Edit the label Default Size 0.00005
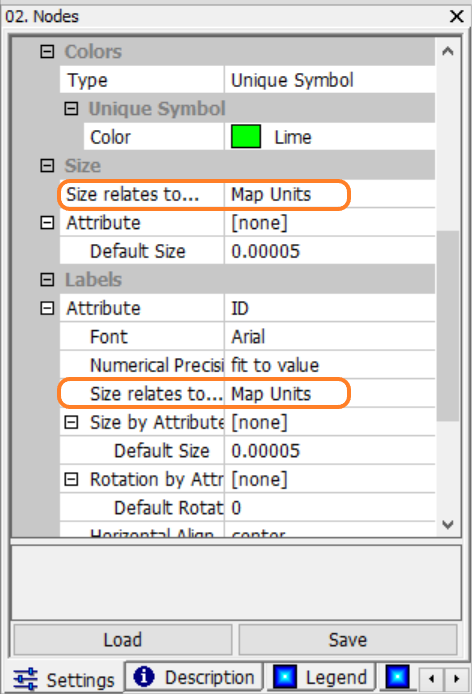Image resolution: width=472 pixels, height=694 pixels. tap(329, 451)
